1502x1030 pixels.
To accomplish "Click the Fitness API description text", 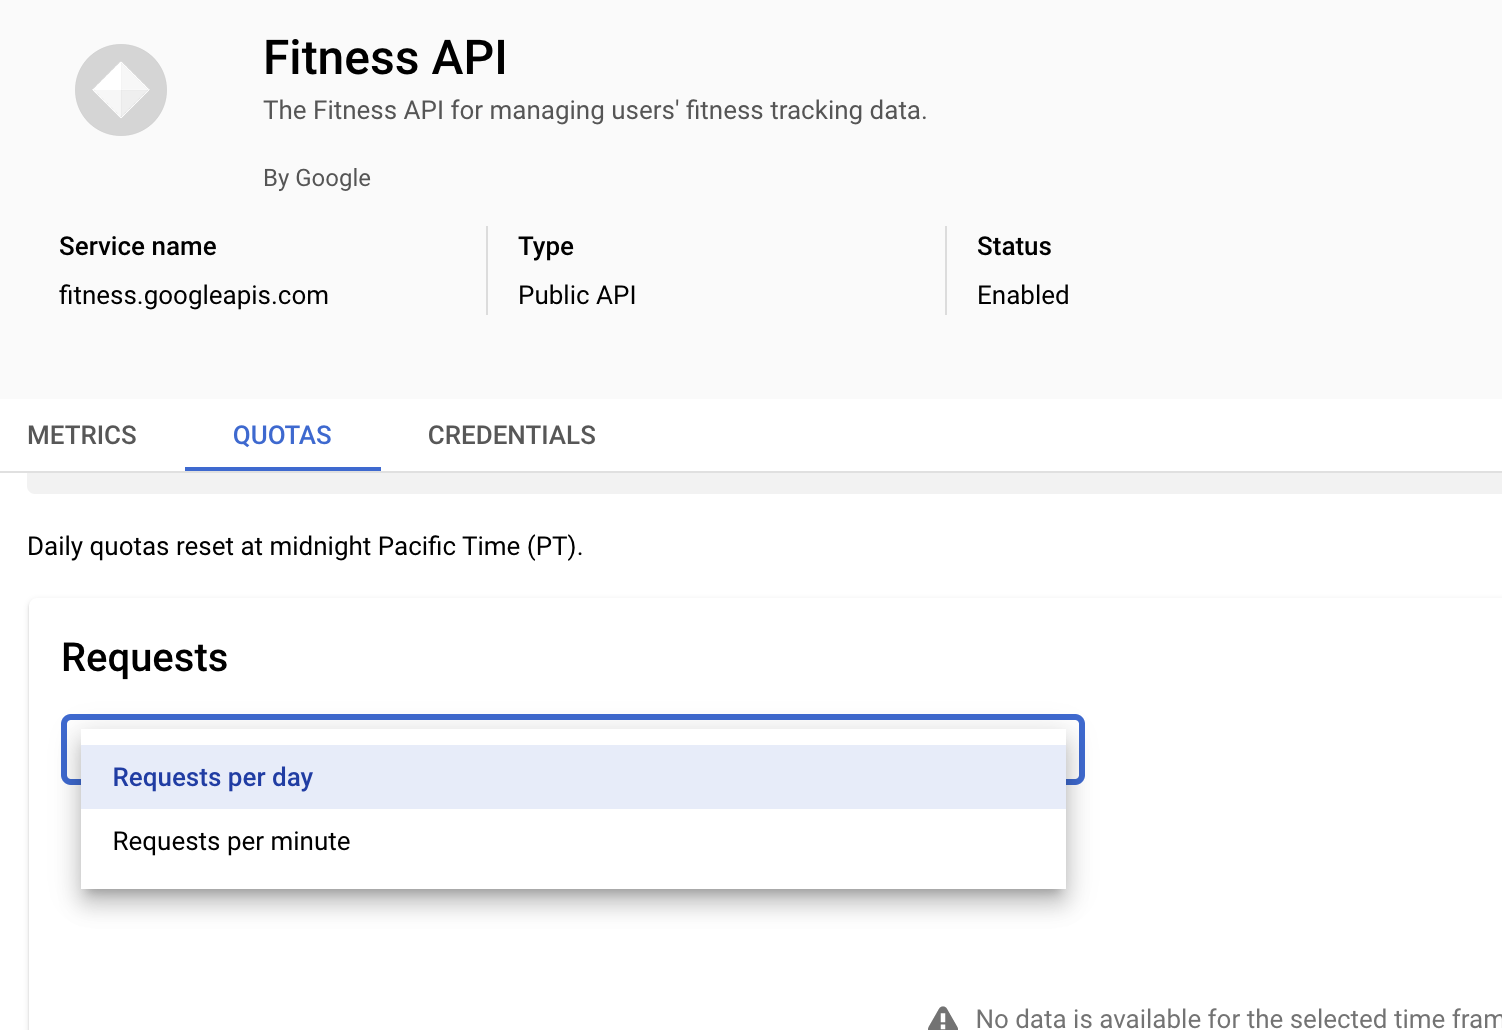I will (x=595, y=110).
